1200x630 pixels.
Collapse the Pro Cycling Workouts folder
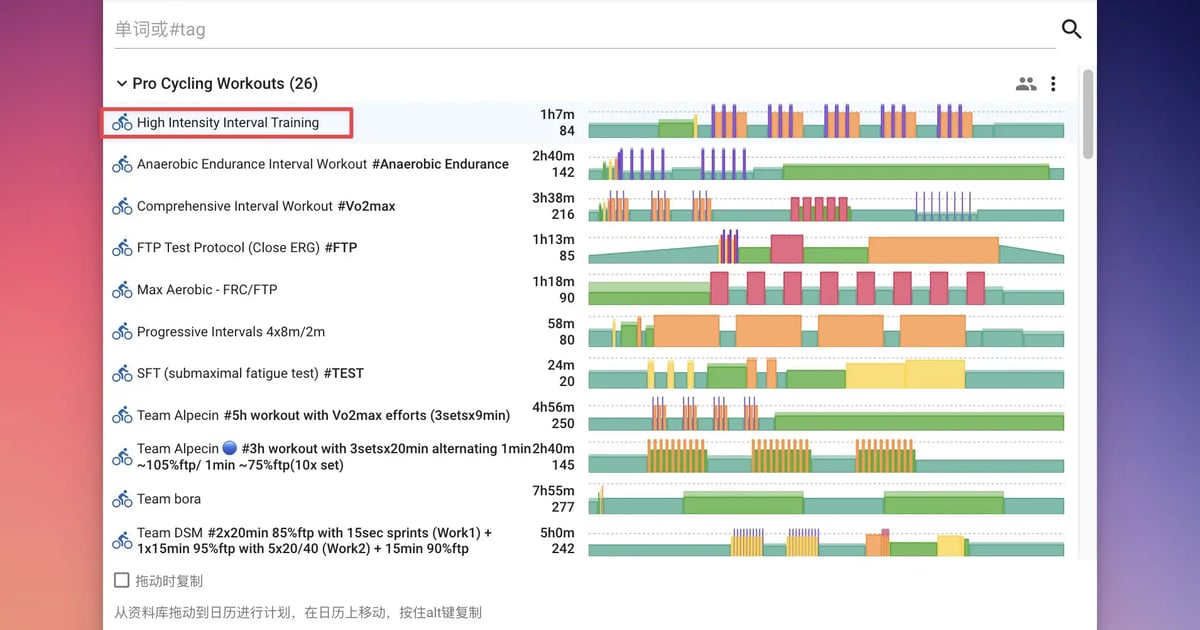122,84
